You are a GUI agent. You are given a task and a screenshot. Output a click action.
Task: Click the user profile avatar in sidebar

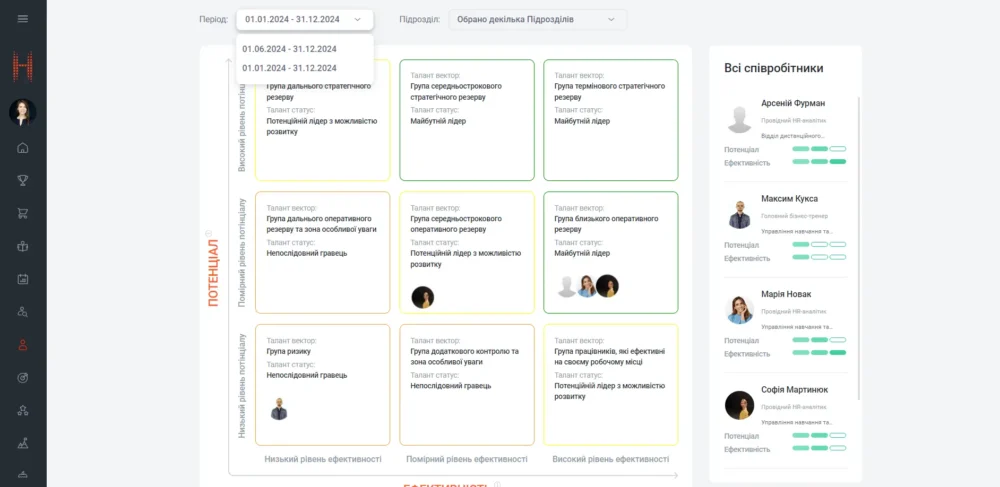point(23,112)
